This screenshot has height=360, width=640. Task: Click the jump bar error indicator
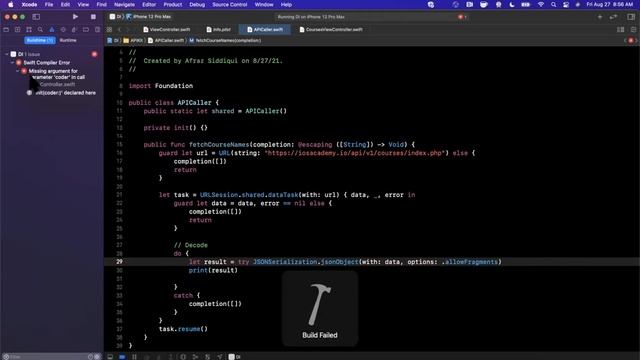(631, 40)
